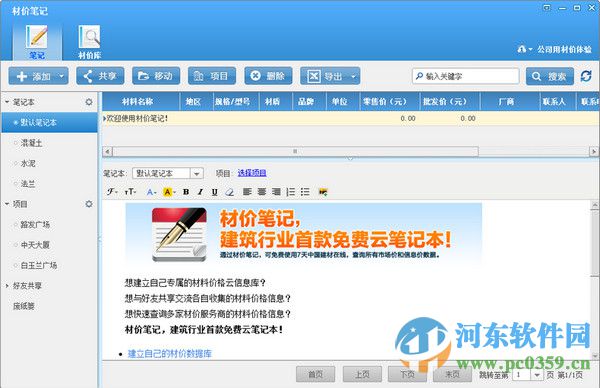Image resolution: width=600 pixels, height=388 pixels.
Task: Focus the keyword search input field
Action: pyautogui.click(x=466, y=76)
